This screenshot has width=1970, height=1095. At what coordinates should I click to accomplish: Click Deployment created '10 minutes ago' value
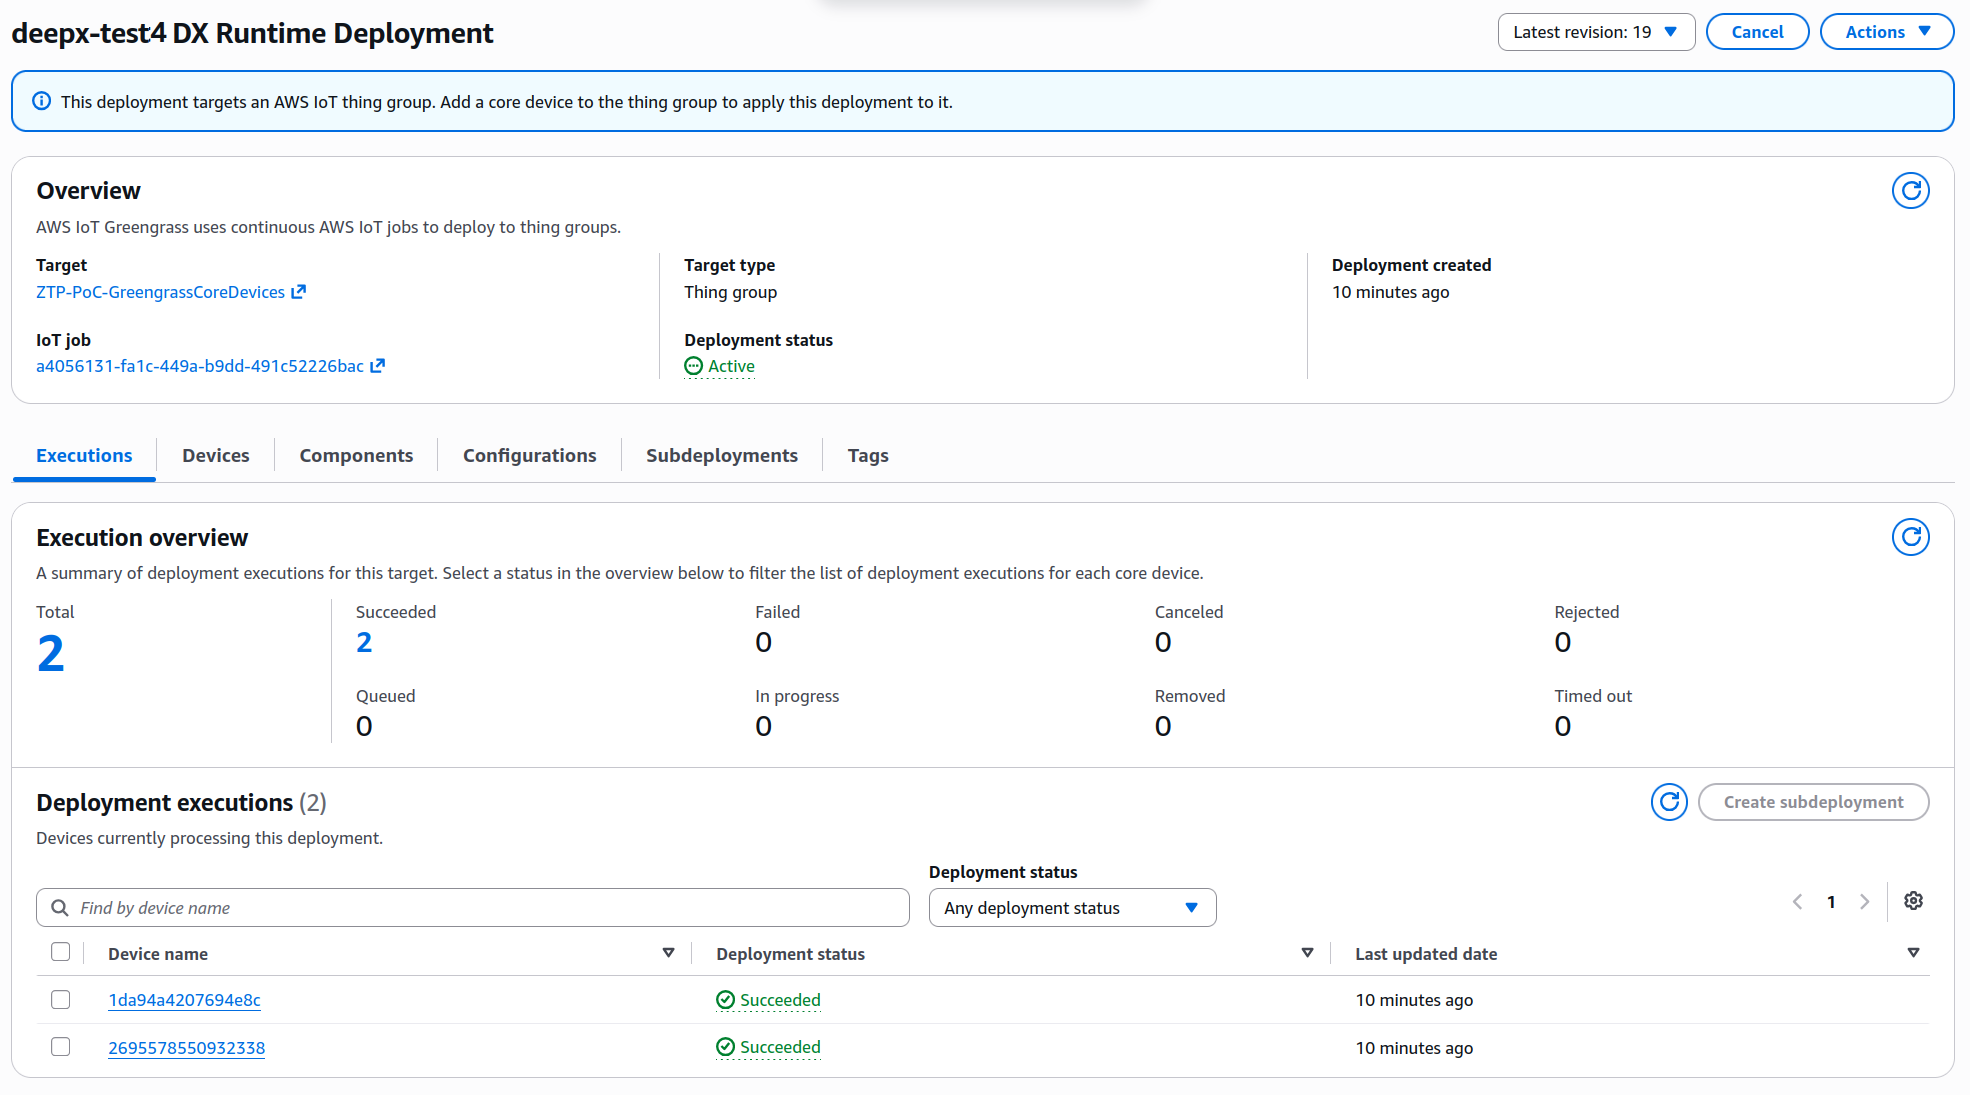1390,292
